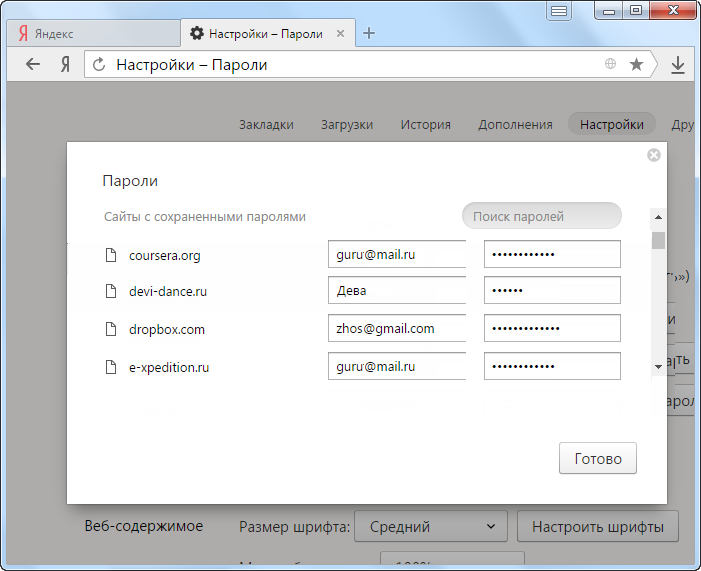Click the devi-dance.ru password field
The width and height of the screenshot is (701, 571).
[552, 290]
